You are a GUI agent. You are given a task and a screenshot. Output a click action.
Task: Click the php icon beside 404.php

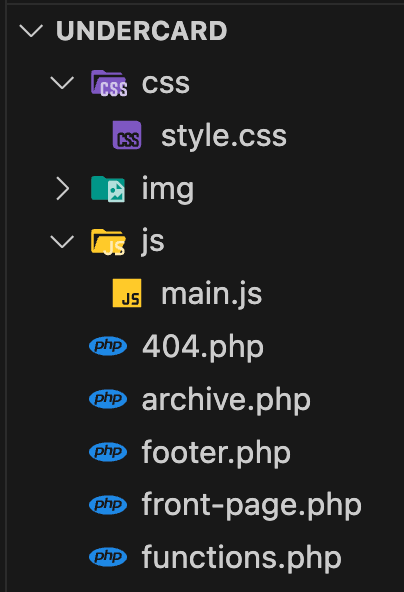click(x=108, y=346)
